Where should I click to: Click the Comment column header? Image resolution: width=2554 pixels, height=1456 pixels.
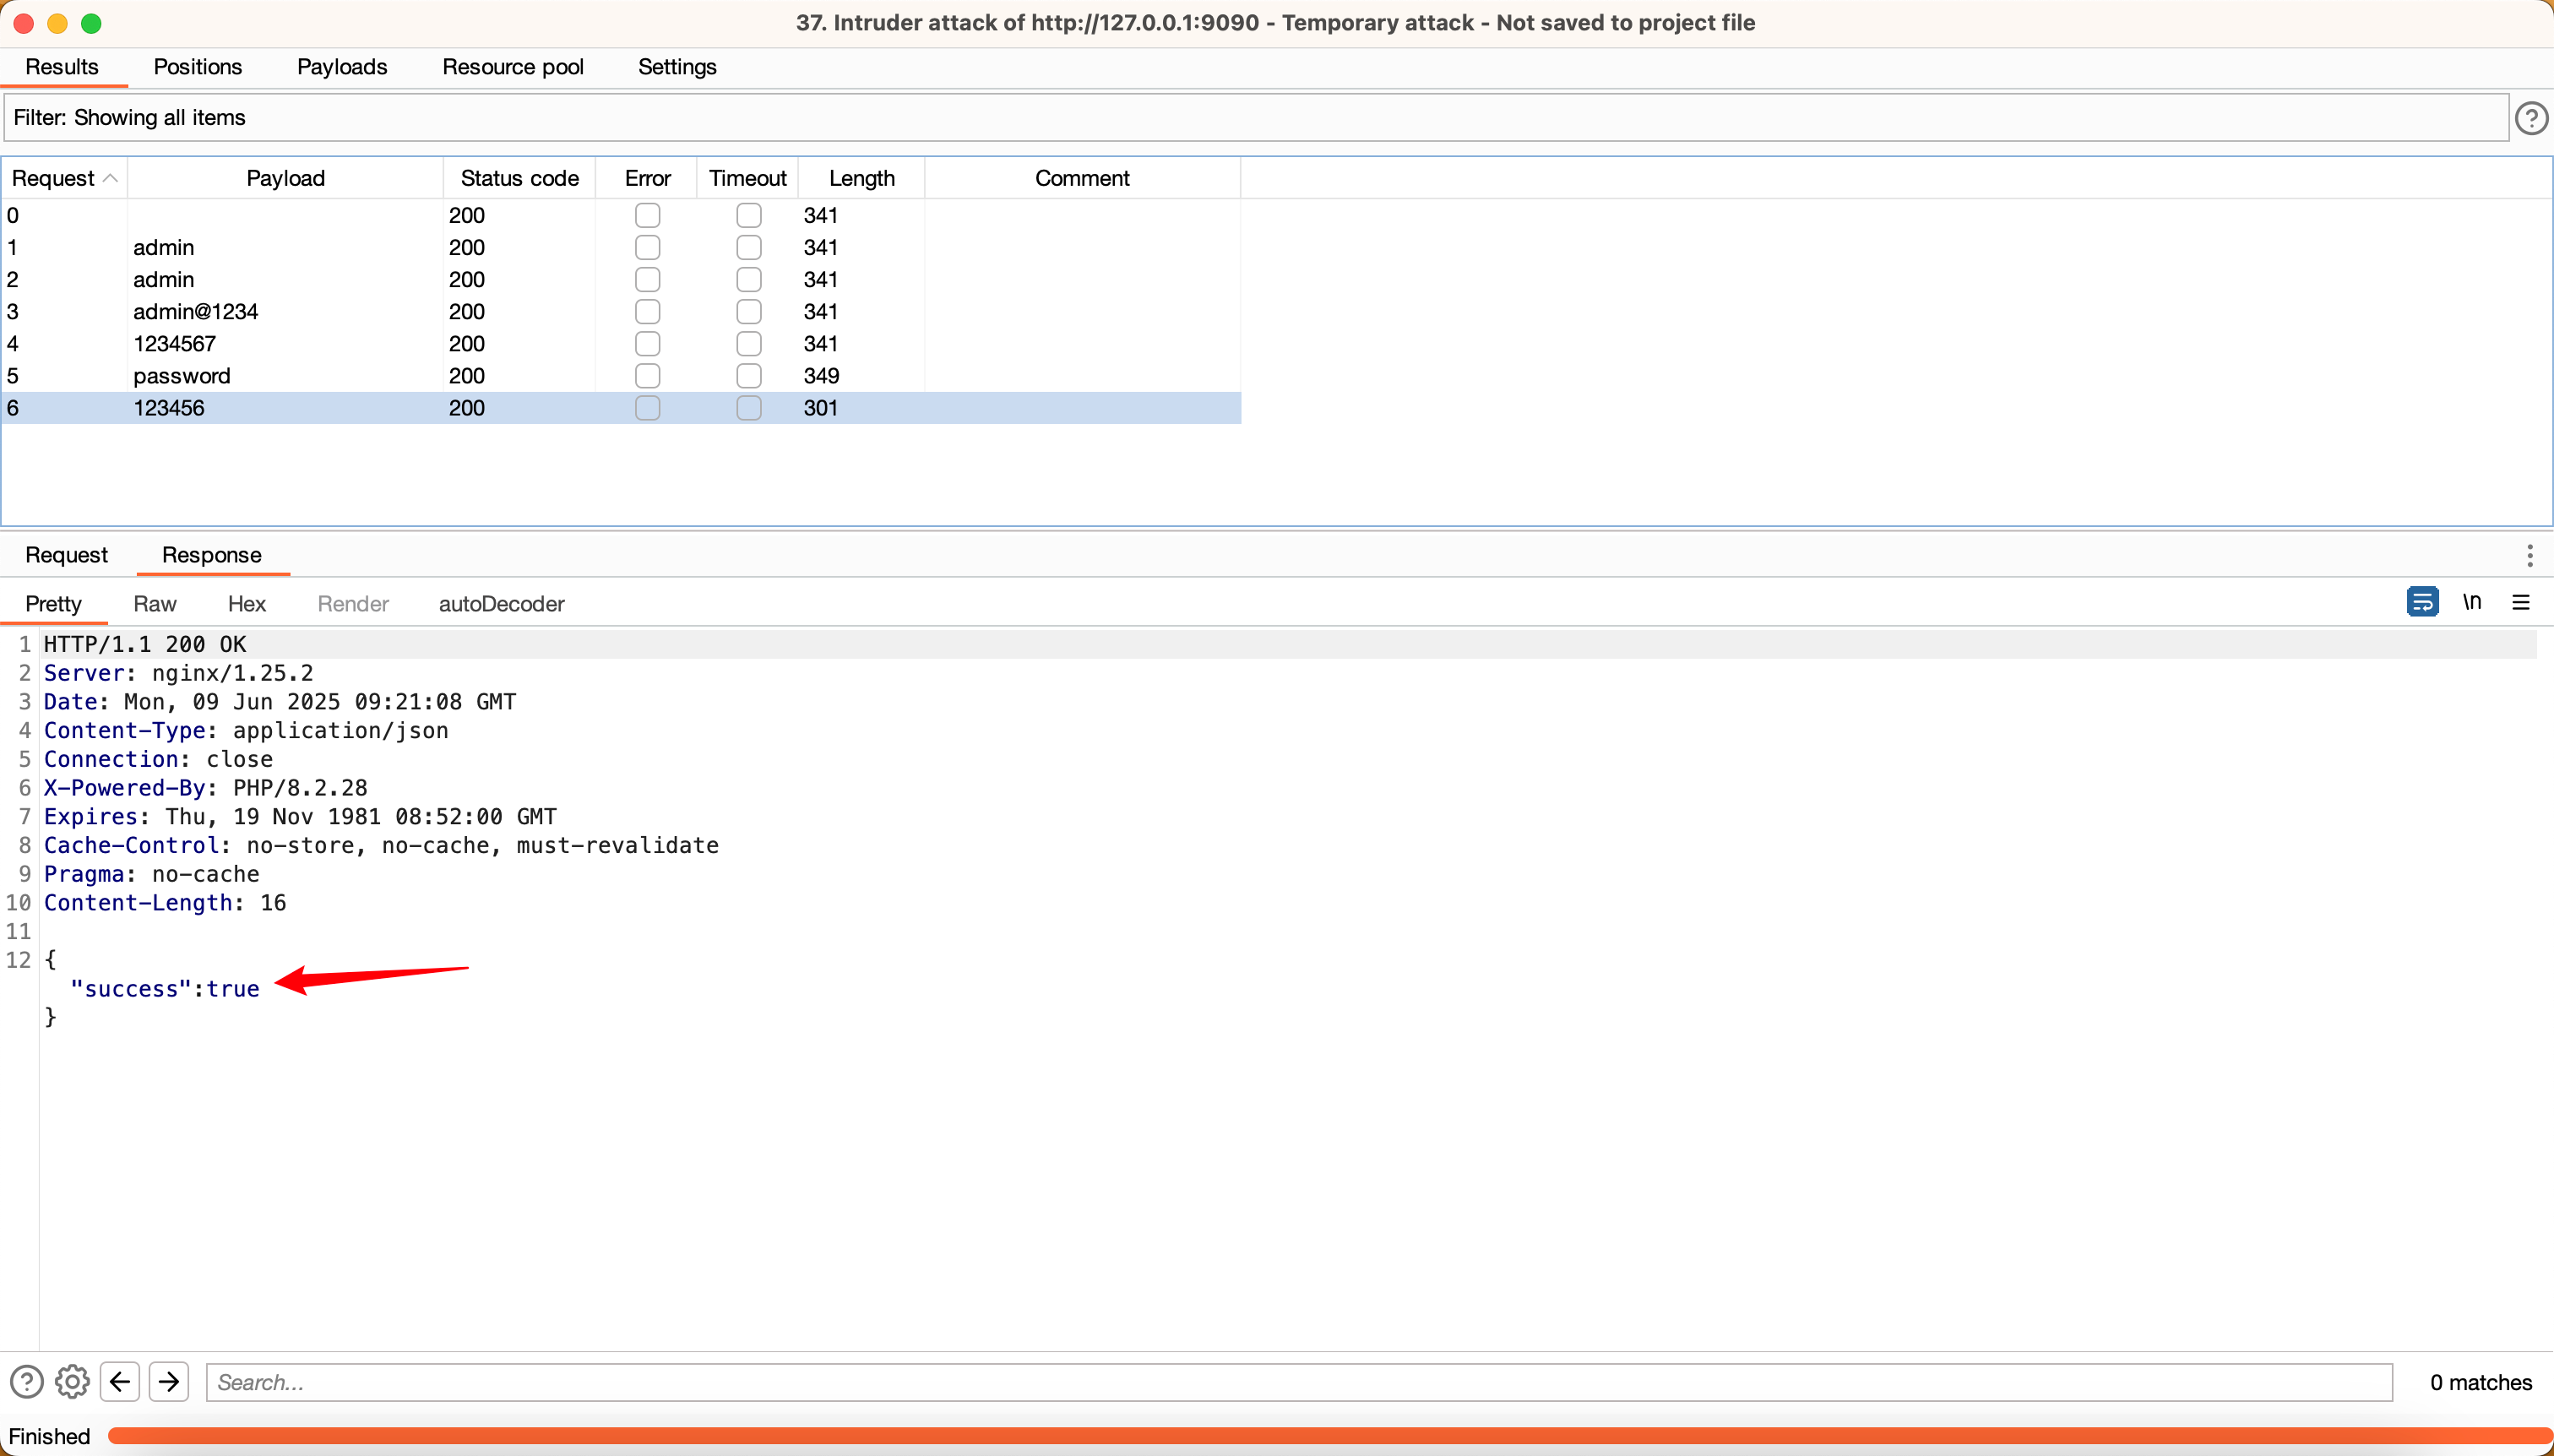(1082, 178)
